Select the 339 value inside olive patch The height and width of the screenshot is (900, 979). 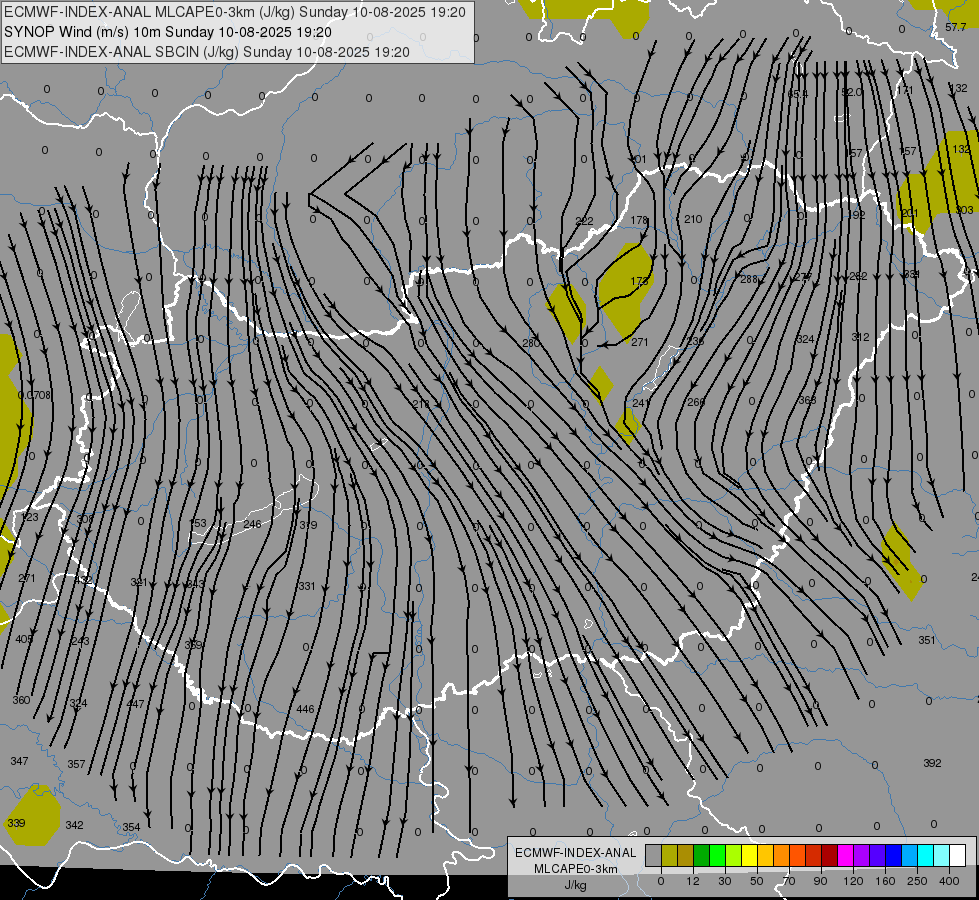tap(16, 823)
